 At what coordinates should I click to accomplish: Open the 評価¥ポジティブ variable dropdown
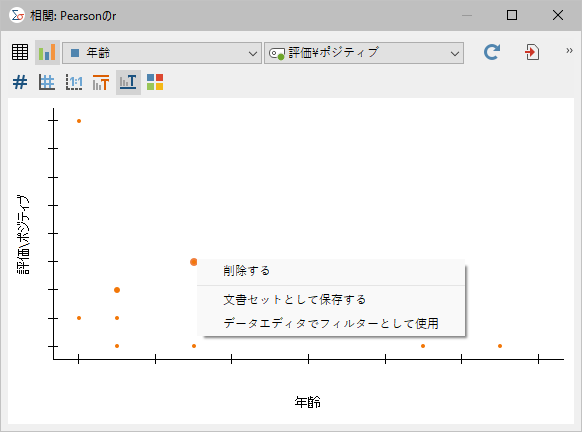coord(364,53)
